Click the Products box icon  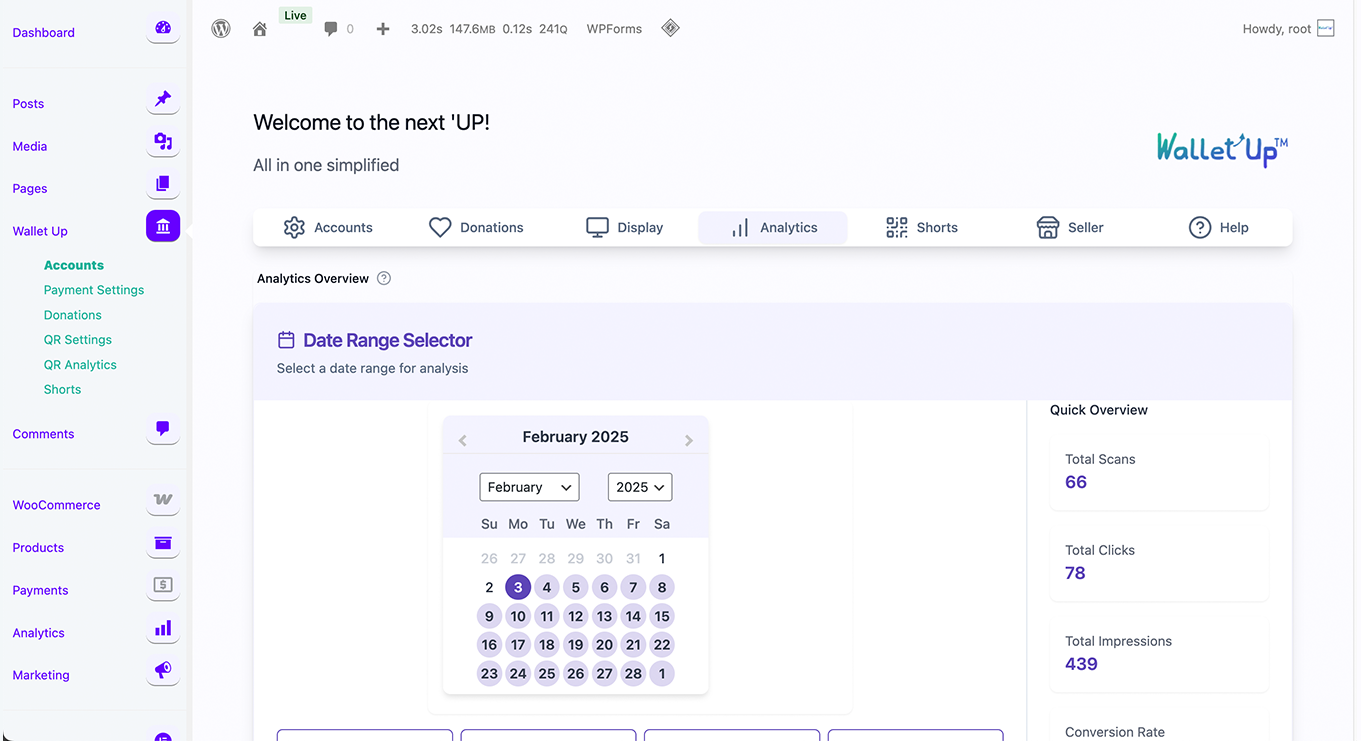point(163,543)
